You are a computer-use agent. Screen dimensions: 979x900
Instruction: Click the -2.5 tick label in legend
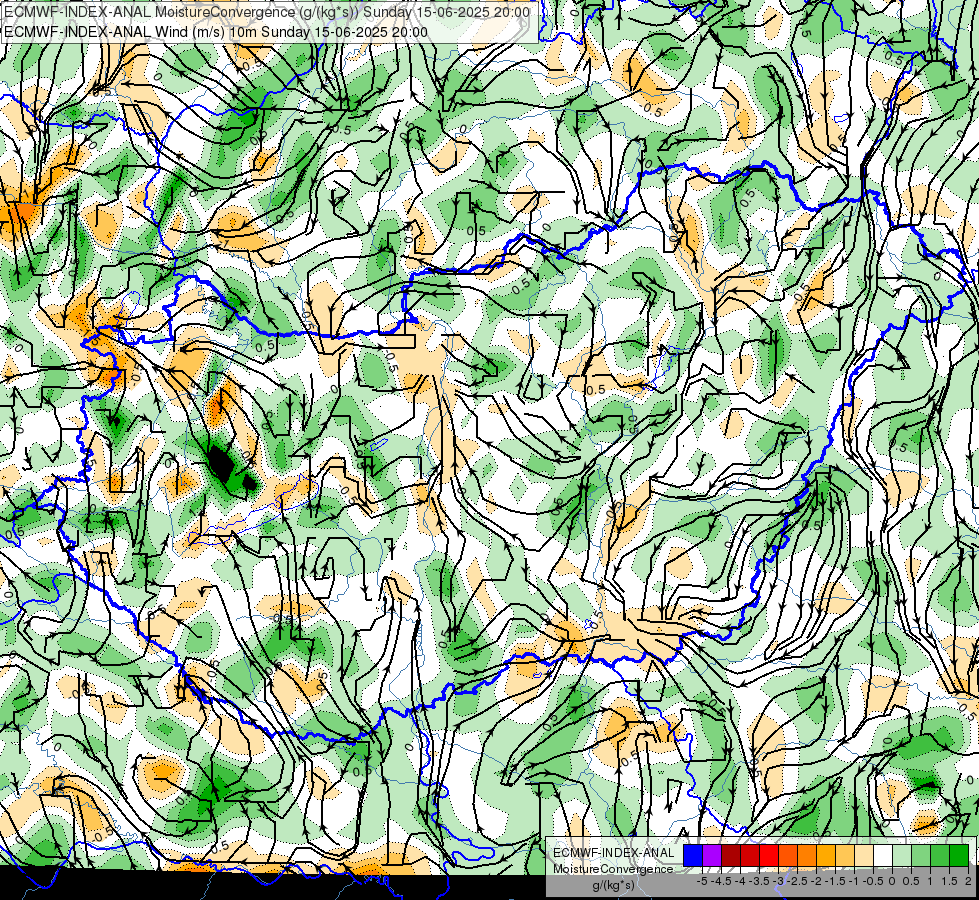pos(797,881)
